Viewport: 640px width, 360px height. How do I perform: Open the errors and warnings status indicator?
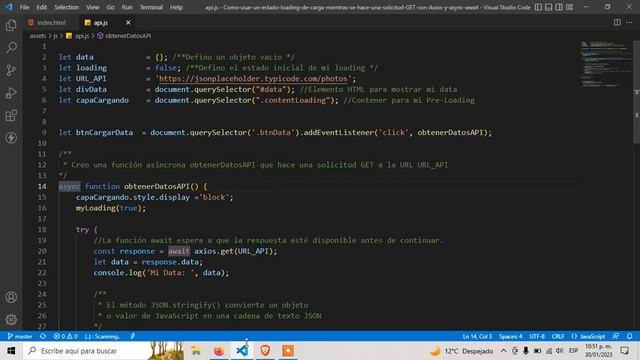click(65, 336)
